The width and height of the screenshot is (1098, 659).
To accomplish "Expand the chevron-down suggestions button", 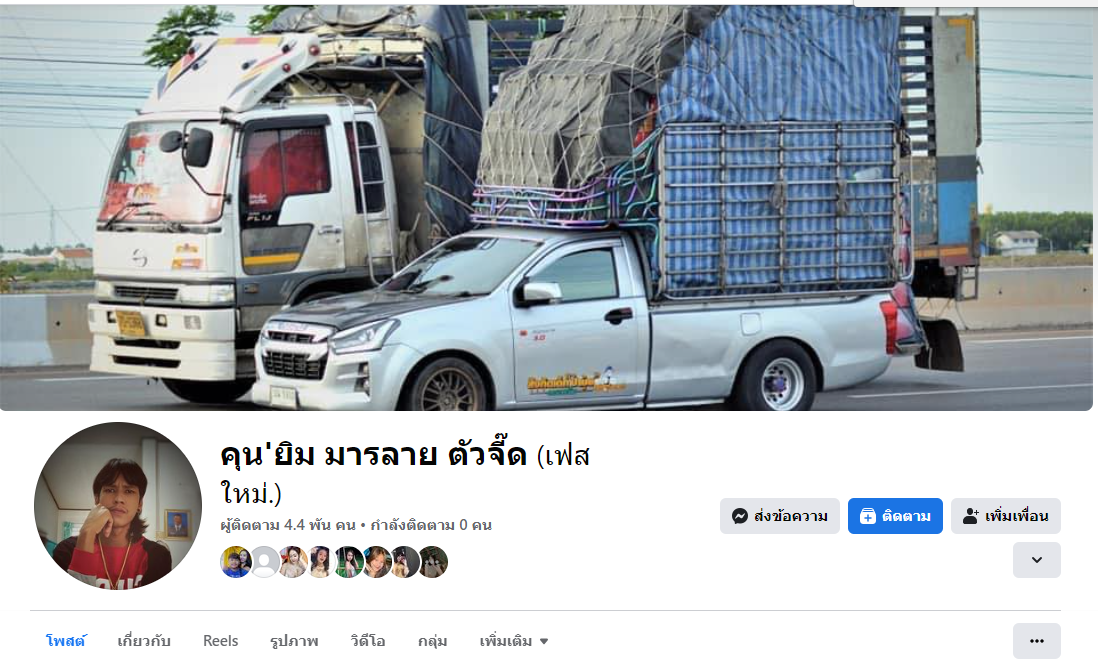I will pos(1036,560).
